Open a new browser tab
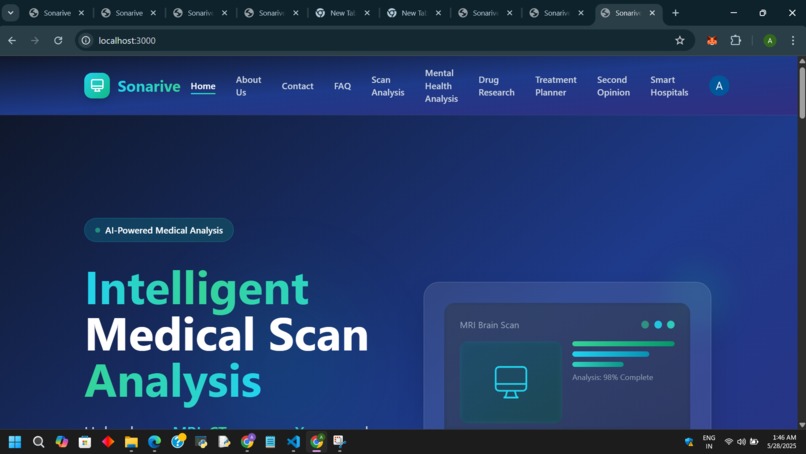The height and width of the screenshot is (454, 806). click(675, 13)
